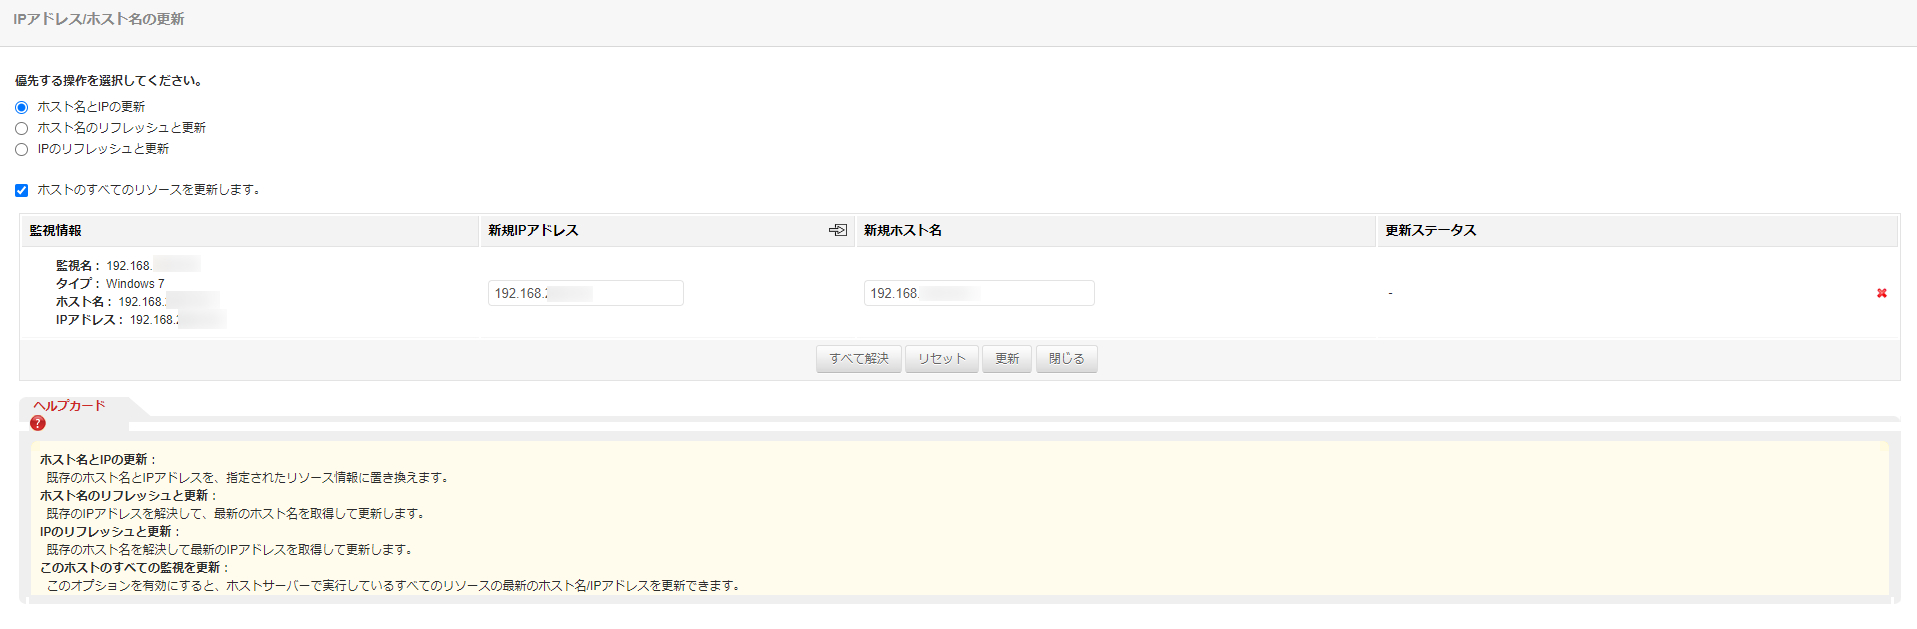Image resolution: width=1917 pixels, height=629 pixels.
Task: Click the 新規IPアドレス input field
Action: point(586,293)
